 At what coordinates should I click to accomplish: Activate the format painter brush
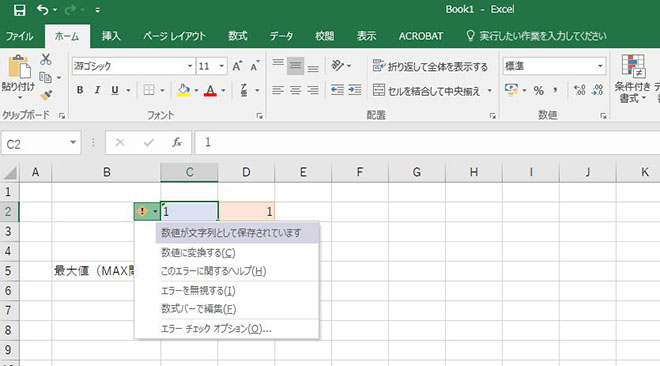point(46,95)
